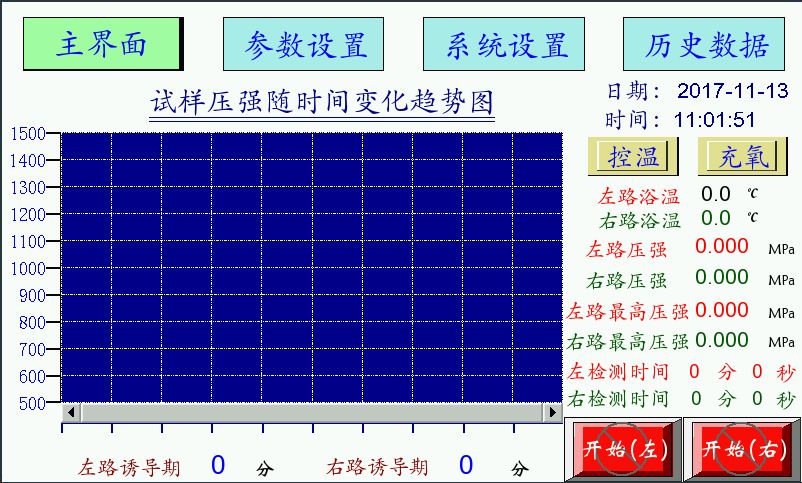
Task: Click the 右路最高压强 value
Action: [x=722, y=340]
